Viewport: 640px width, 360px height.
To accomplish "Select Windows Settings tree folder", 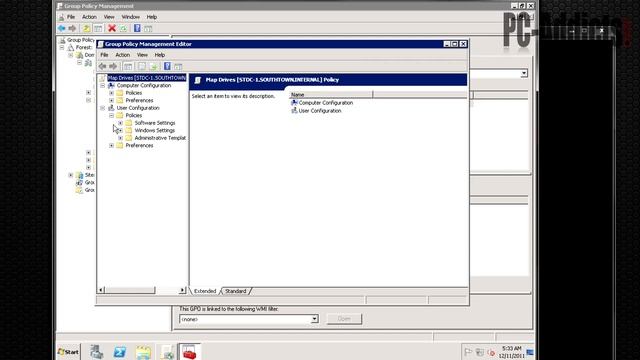I will point(154,130).
